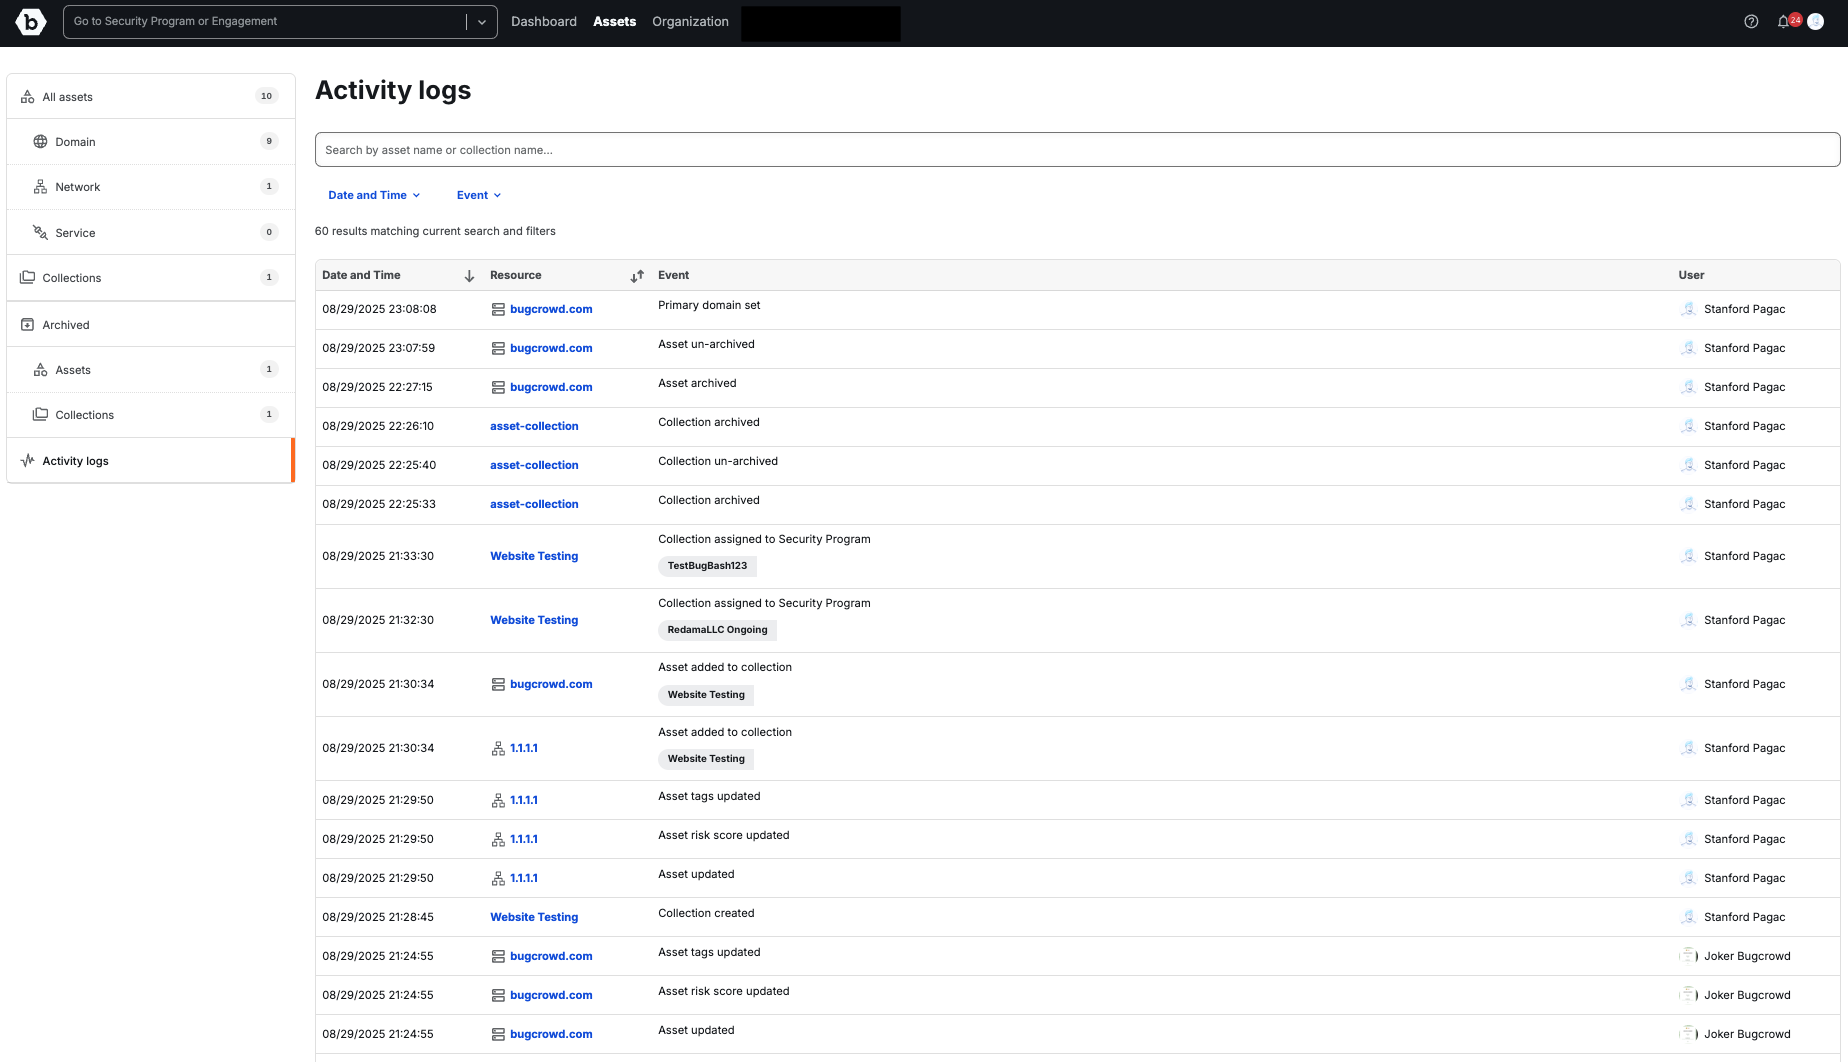Click the archived Assets sidebar icon
The image size is (1848, 1062).
(x=40, y=370)
